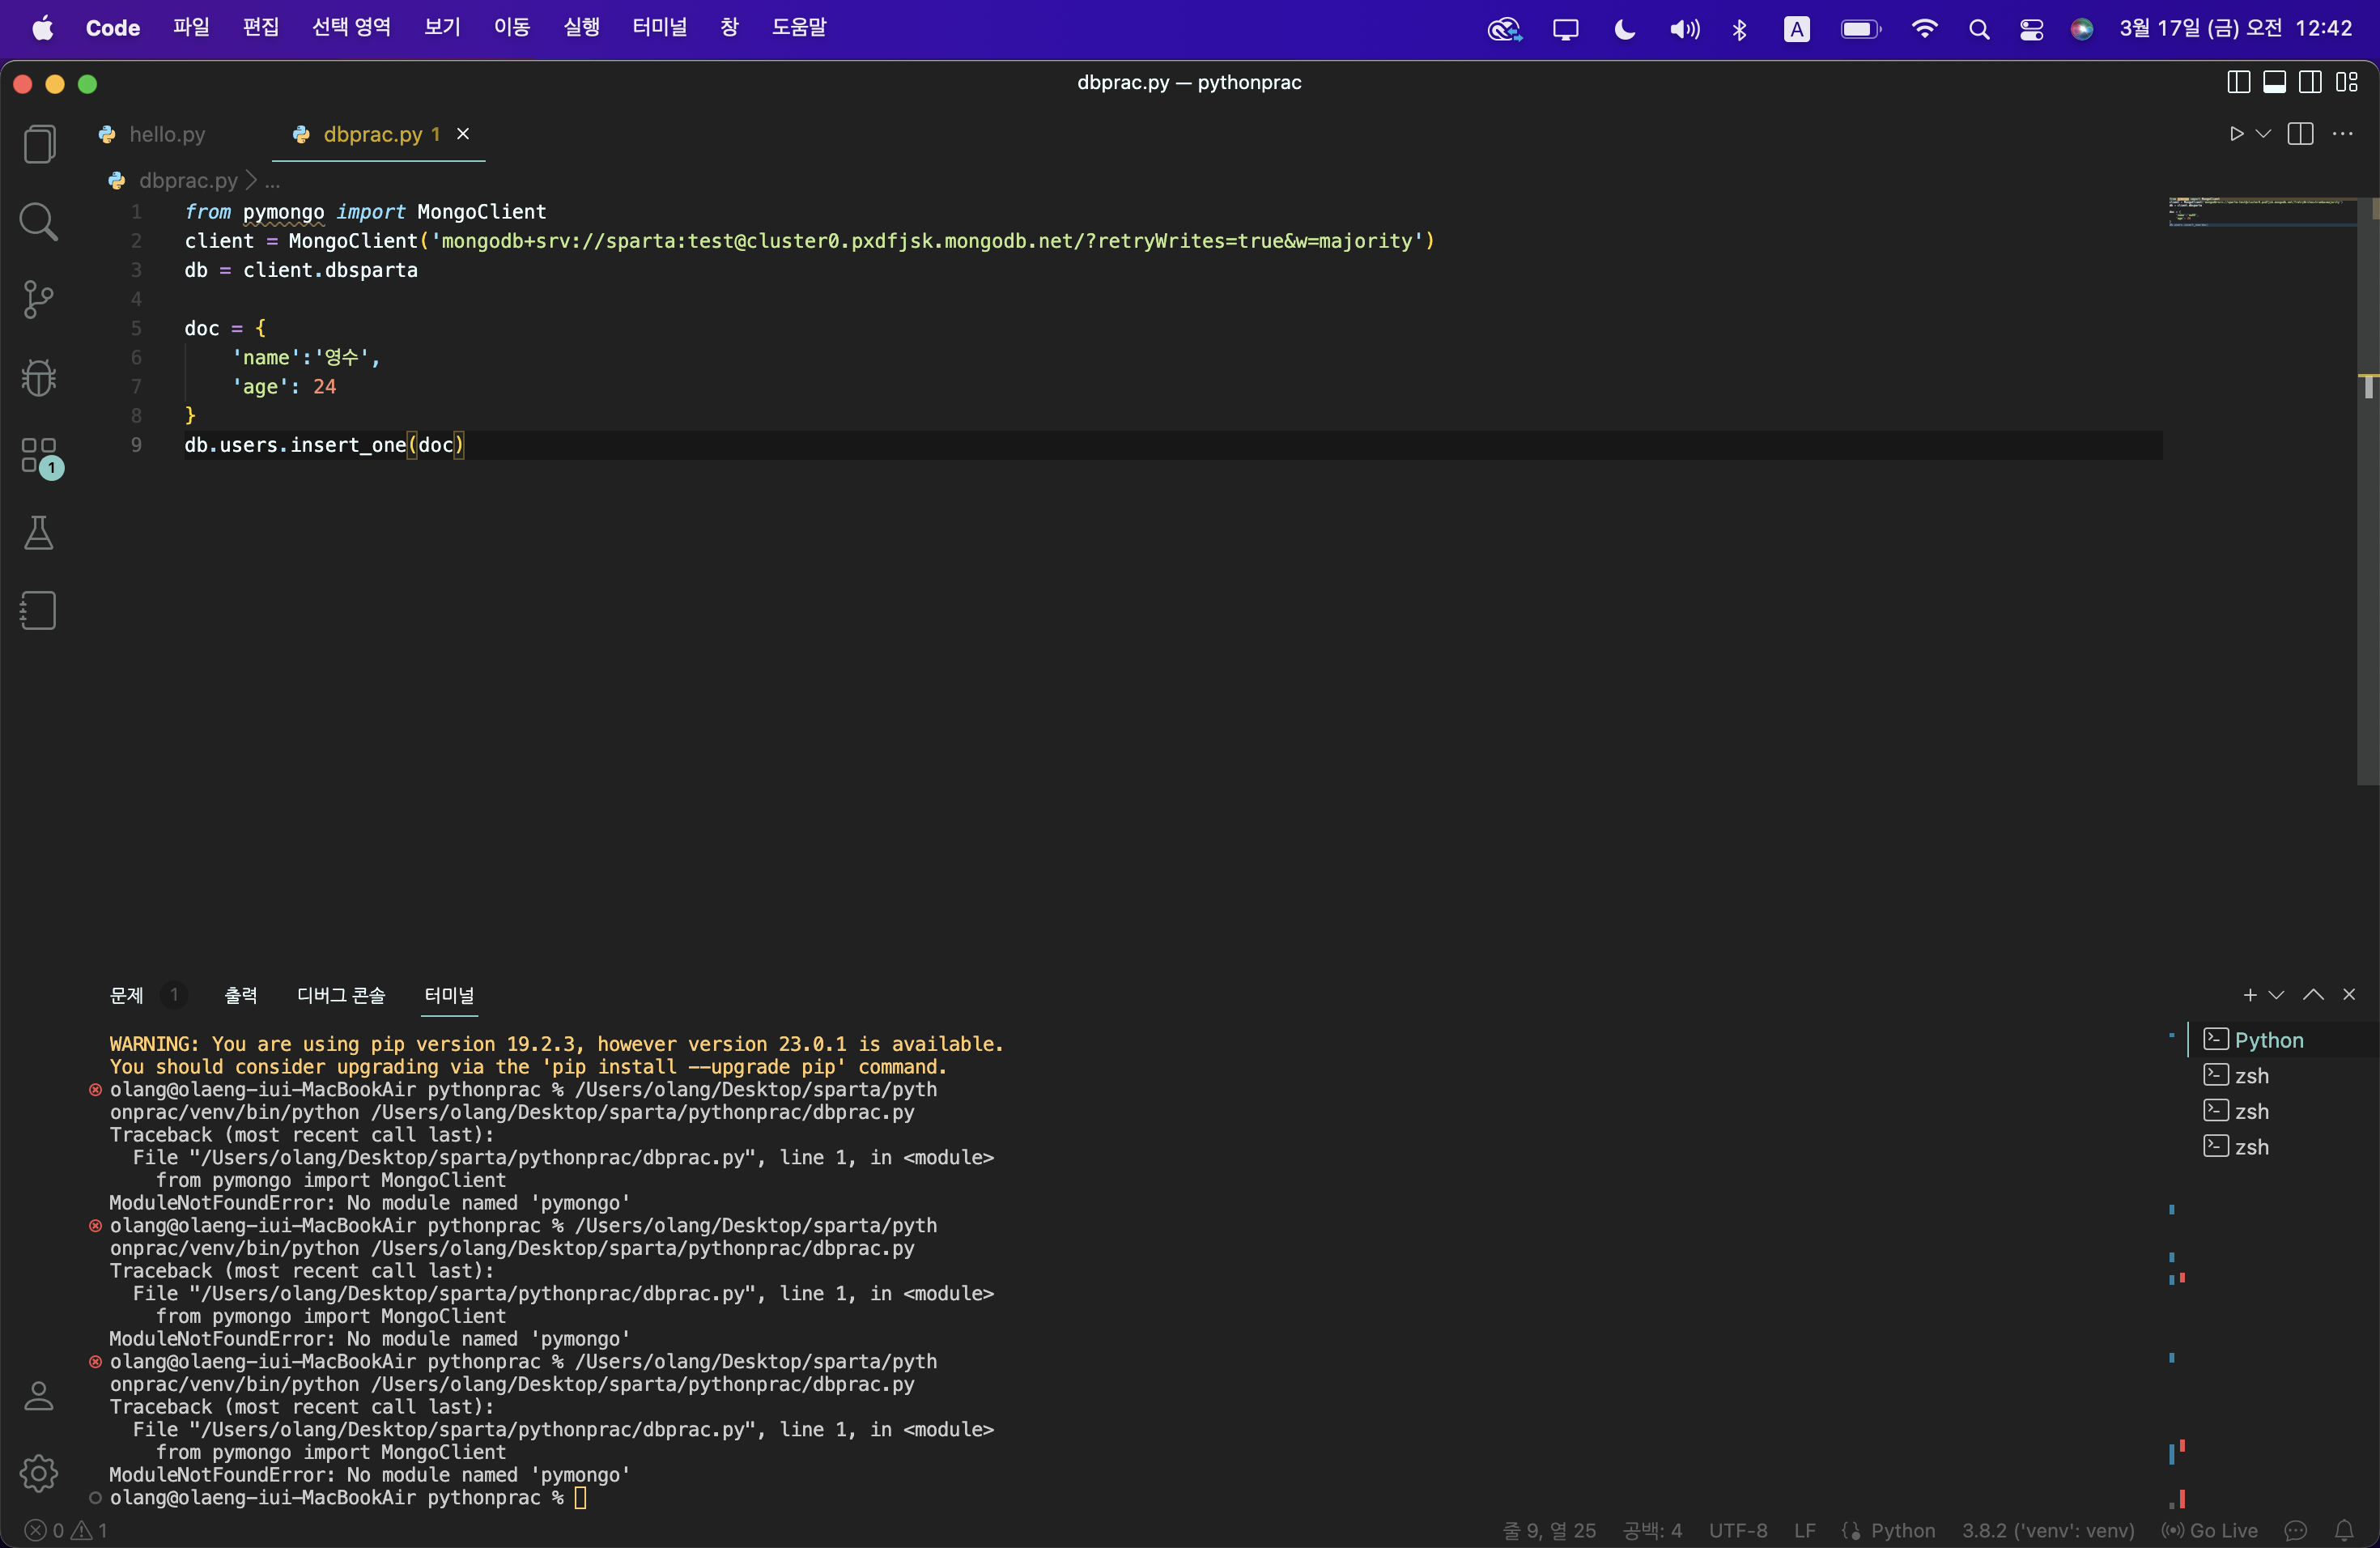2380x1548 pixels.
Task: Open editor More Actions ellipsis
Action: pyautogui.click(x=2343, y=134)
